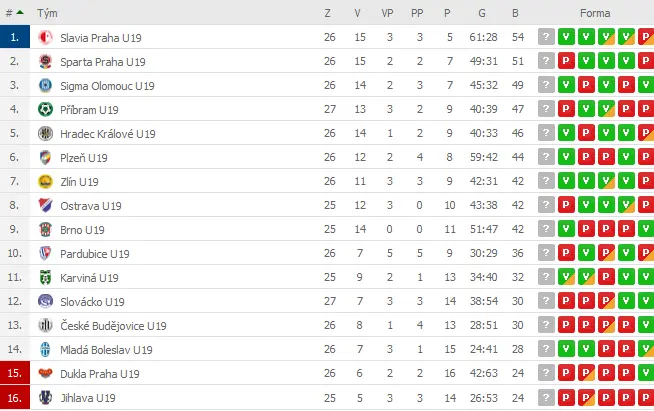Click the Slavia Praha U19 club logo
The width and height of the screenshot is (654, 411).
[45, 38]
